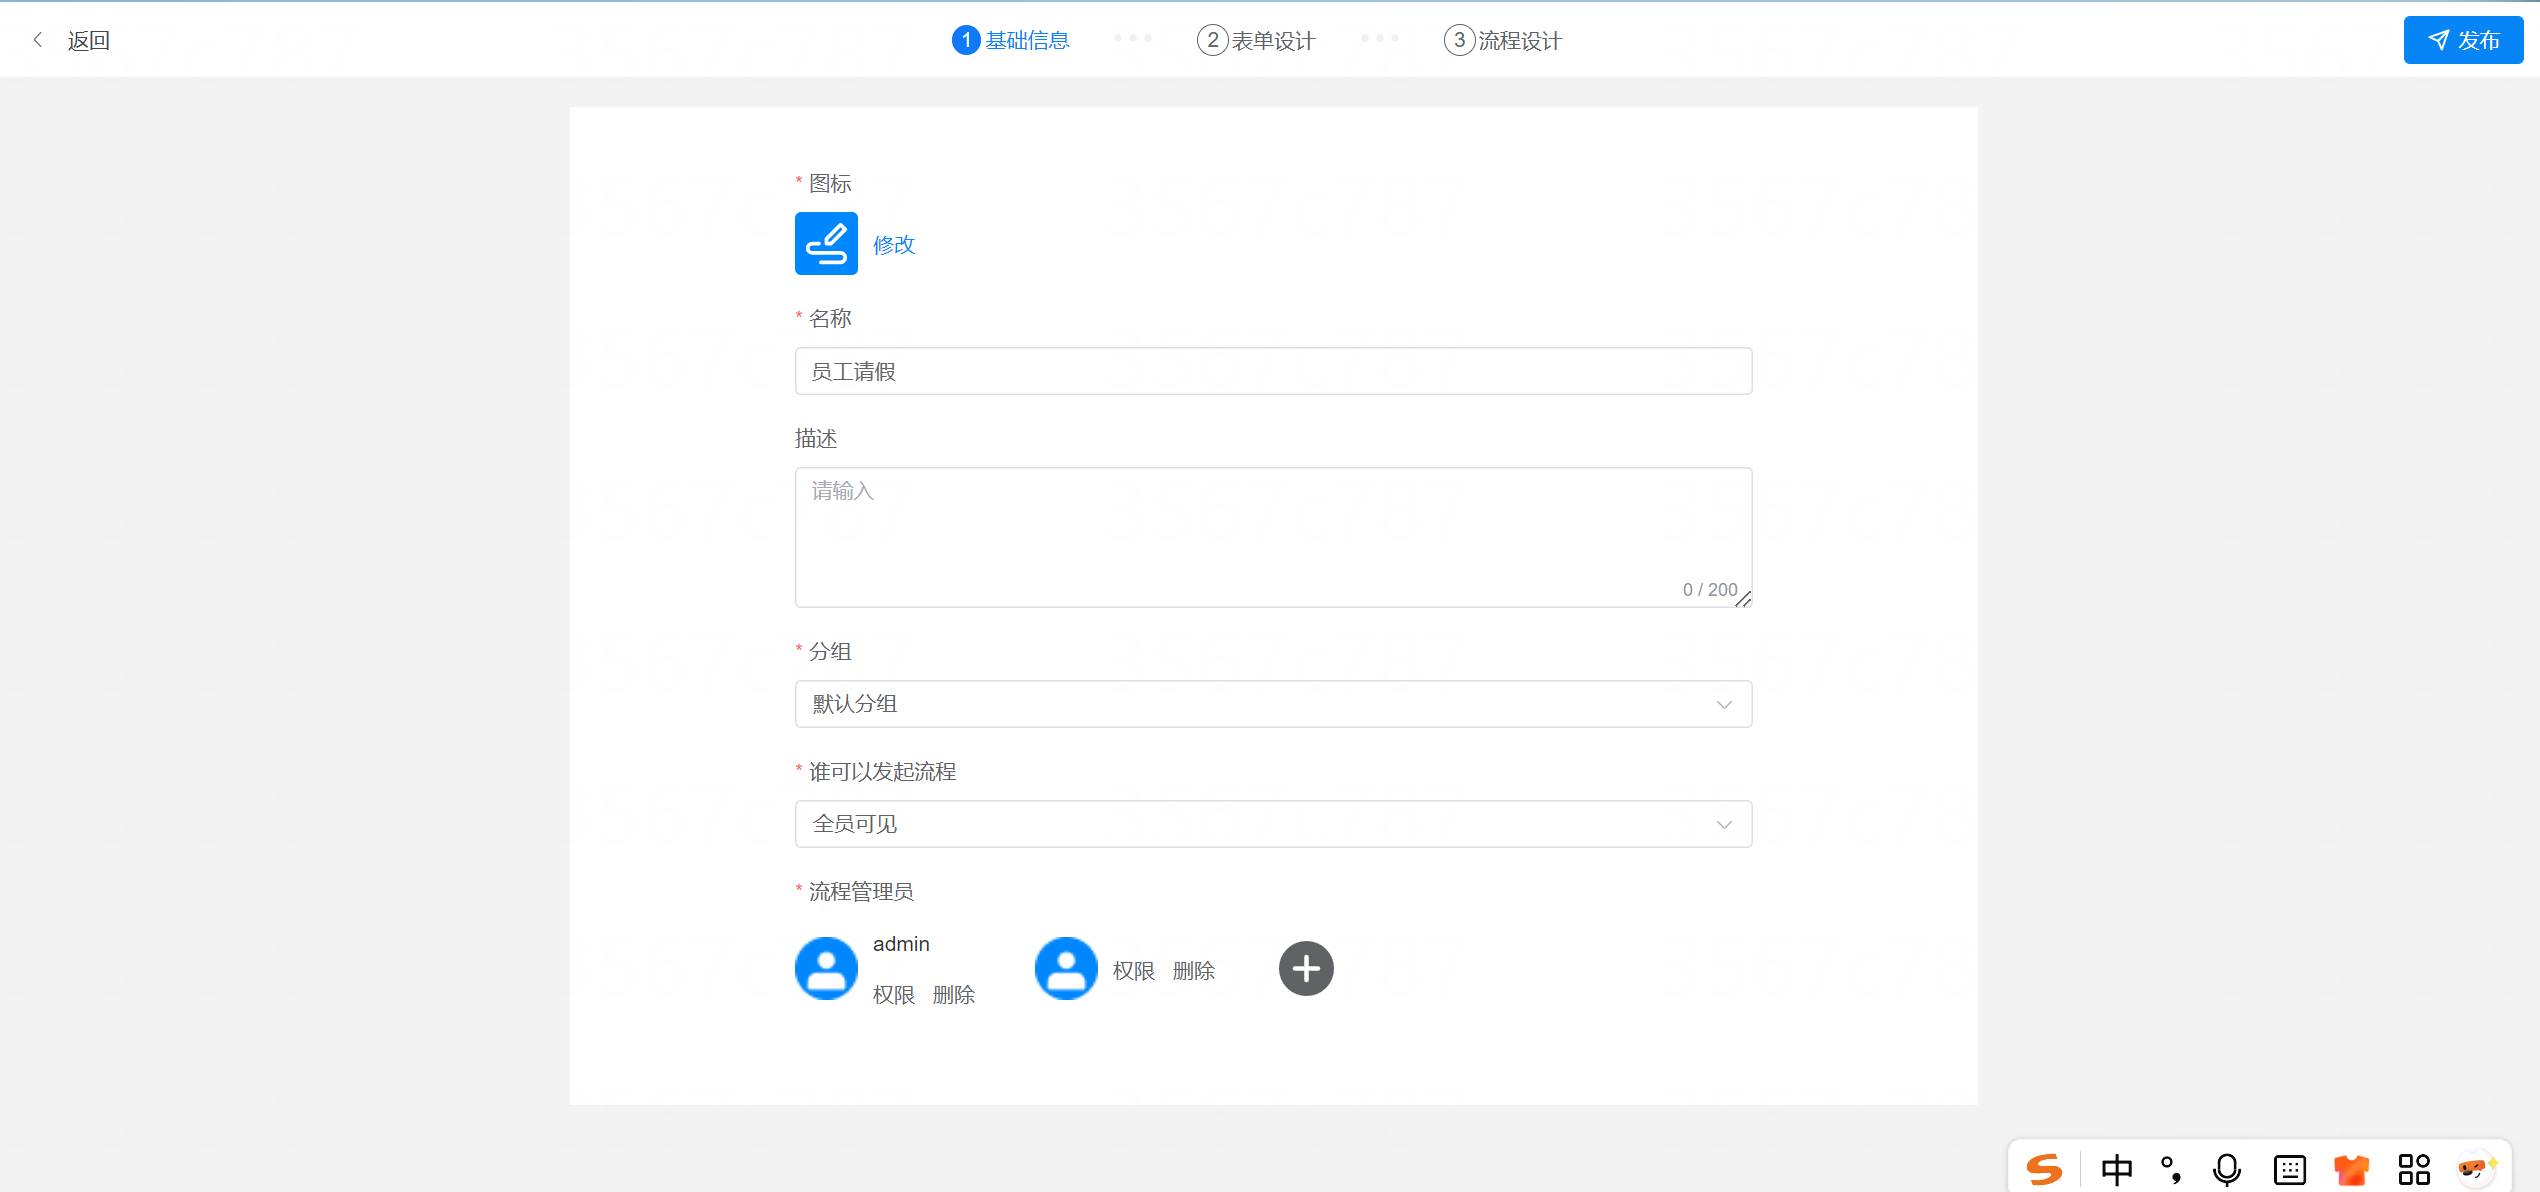
Task: Toggle the punctuation mode icon
Action: [x=2170, y=1168]
